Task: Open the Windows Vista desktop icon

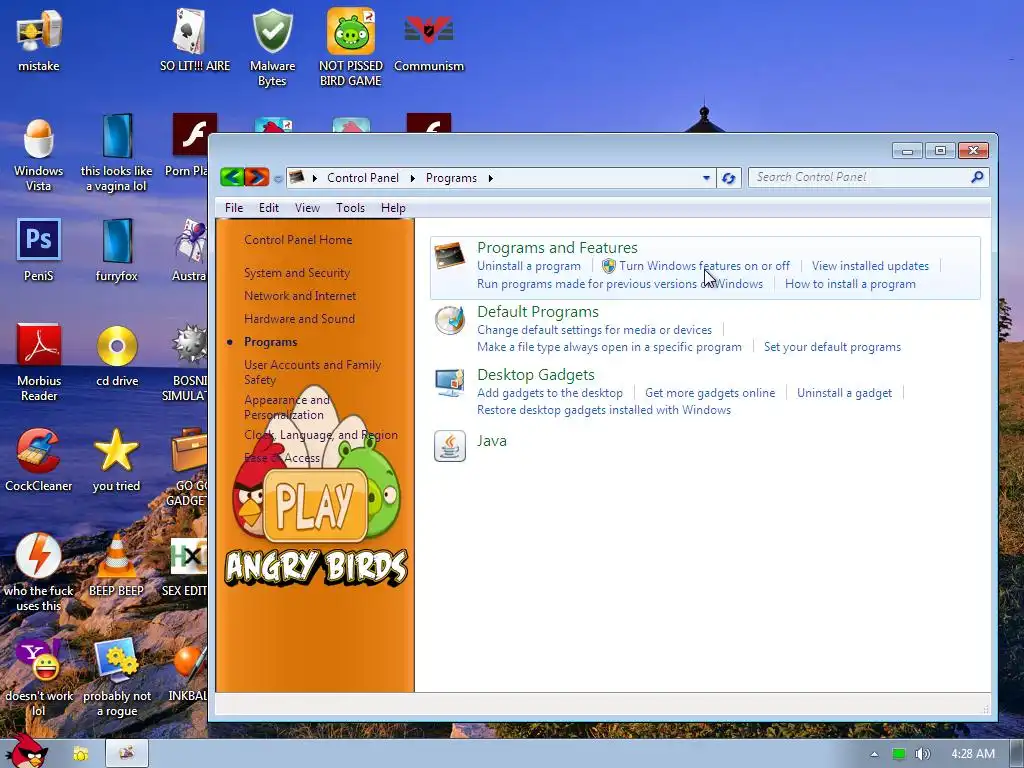Action: [39, 154]
